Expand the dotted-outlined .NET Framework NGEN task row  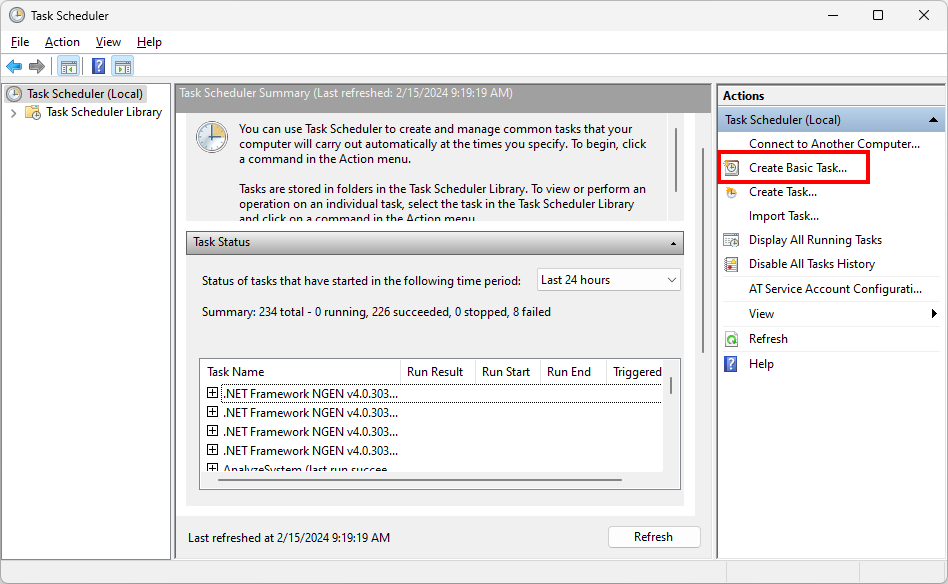(x=212, y=393)
